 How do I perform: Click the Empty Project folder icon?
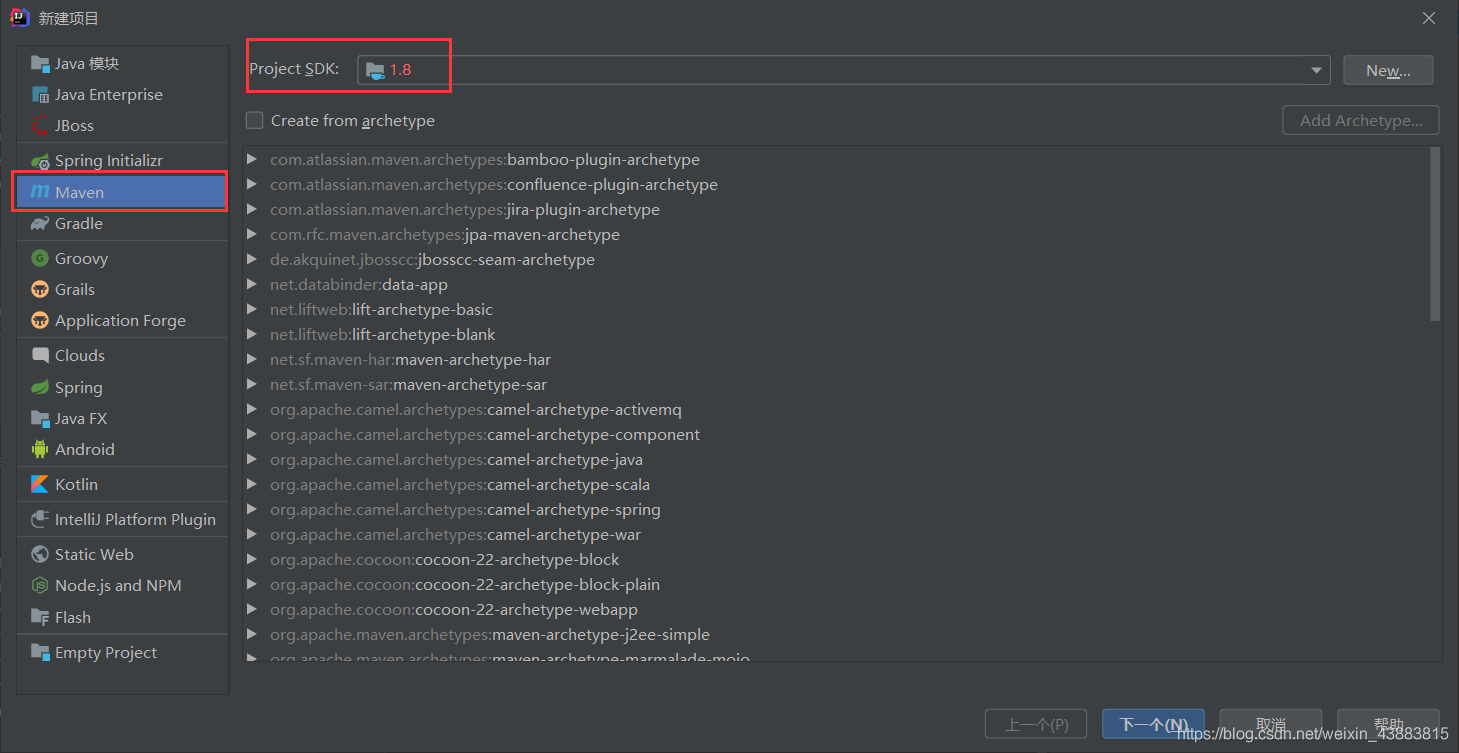coord(40,653)
